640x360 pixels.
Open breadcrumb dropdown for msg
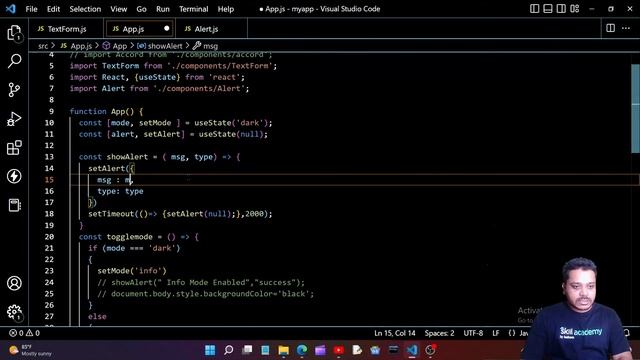(206, 46)
